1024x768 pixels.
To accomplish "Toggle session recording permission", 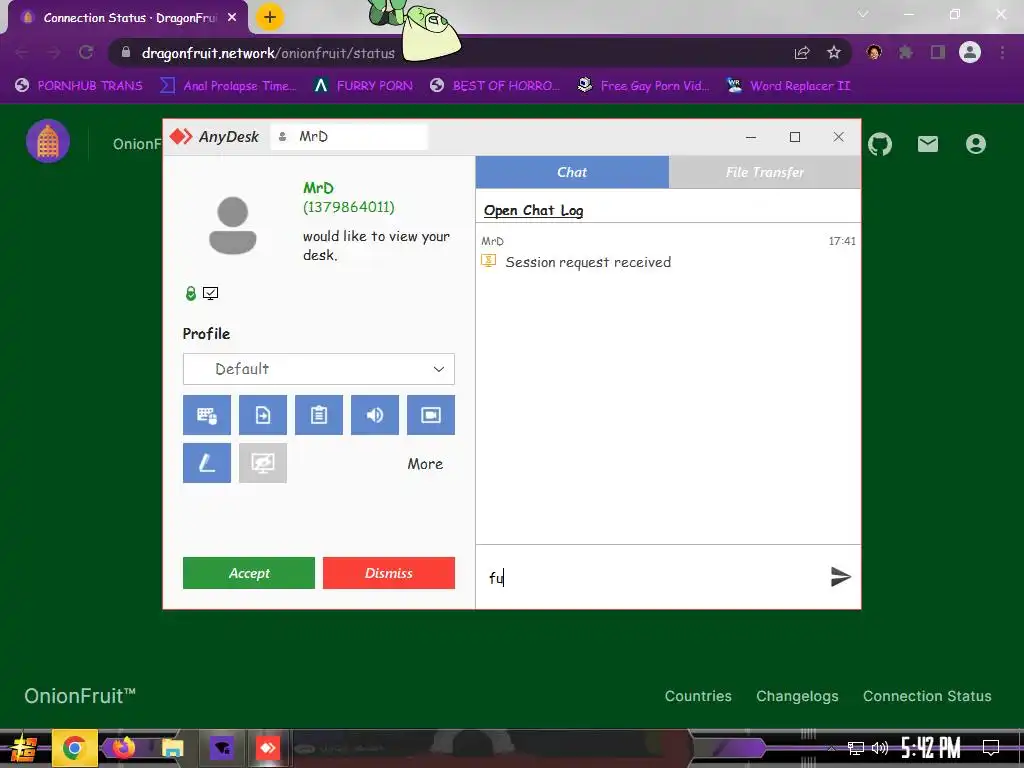I will [431, 415].
